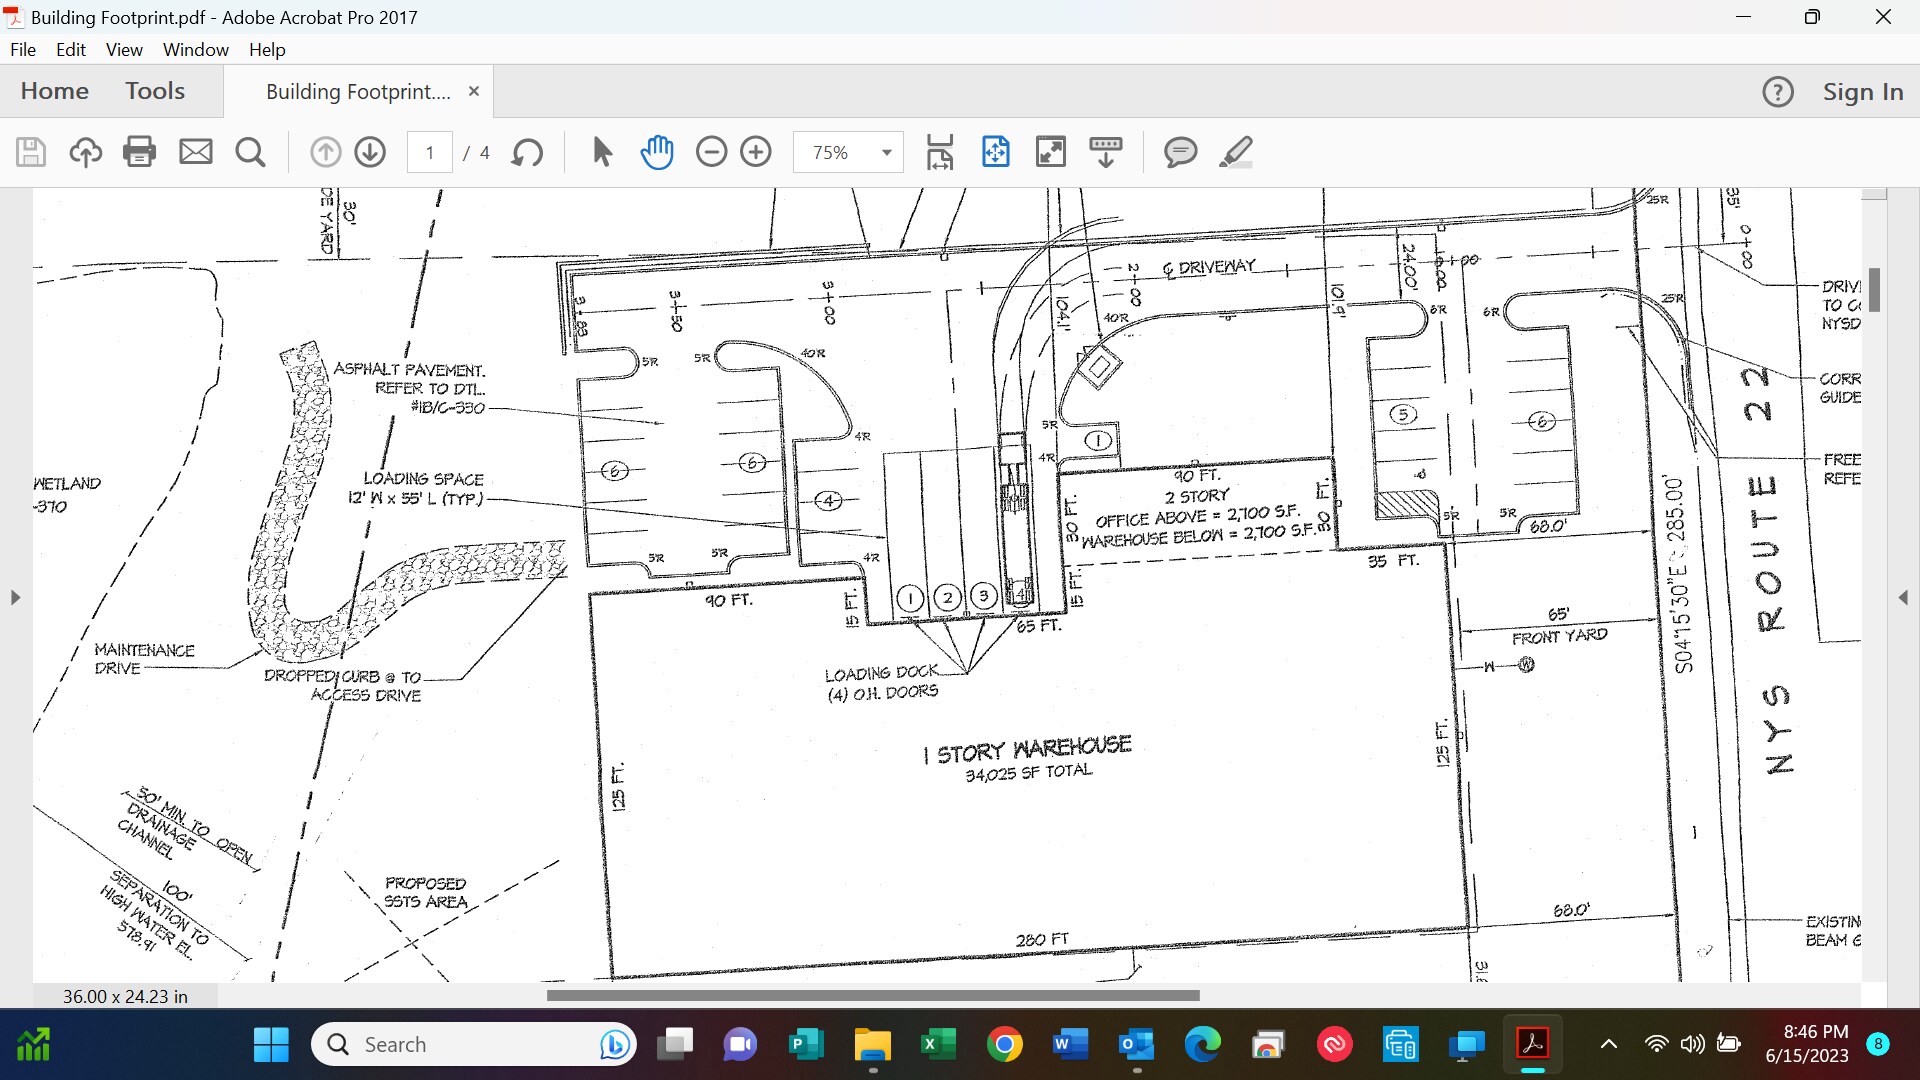Select the Highlight text tool
This screenshot has height=1080, width=1920.
click(1237, 152)
